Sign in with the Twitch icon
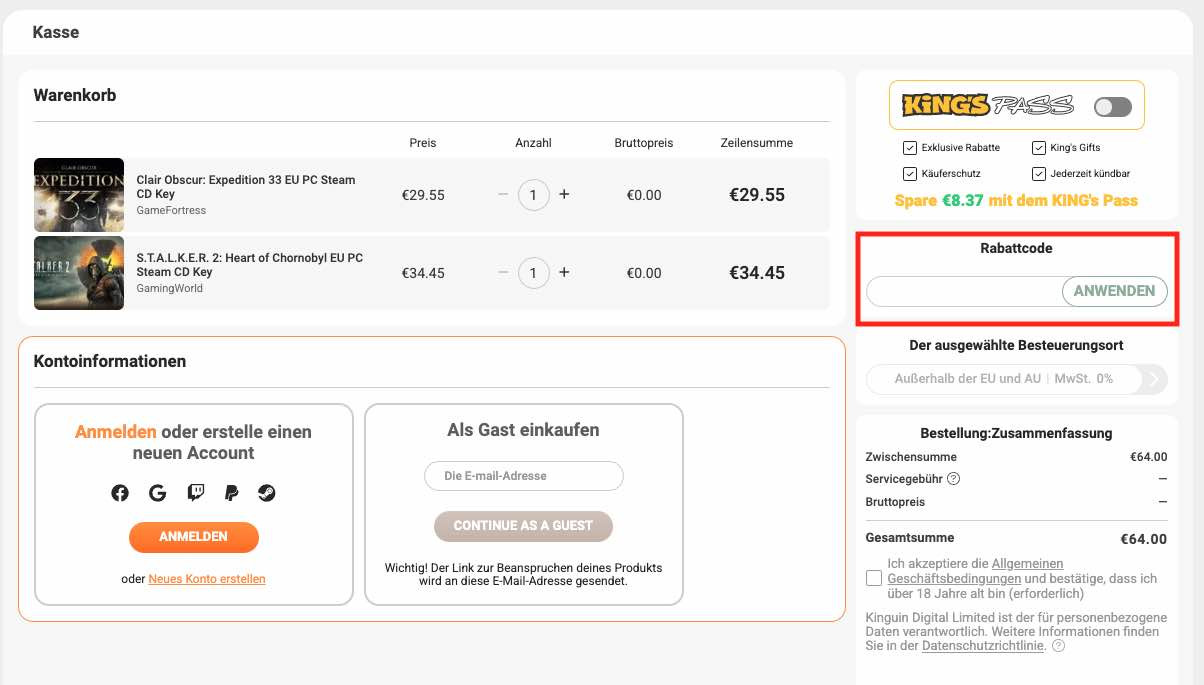1204x685 pixels. [x=195, y=493]
